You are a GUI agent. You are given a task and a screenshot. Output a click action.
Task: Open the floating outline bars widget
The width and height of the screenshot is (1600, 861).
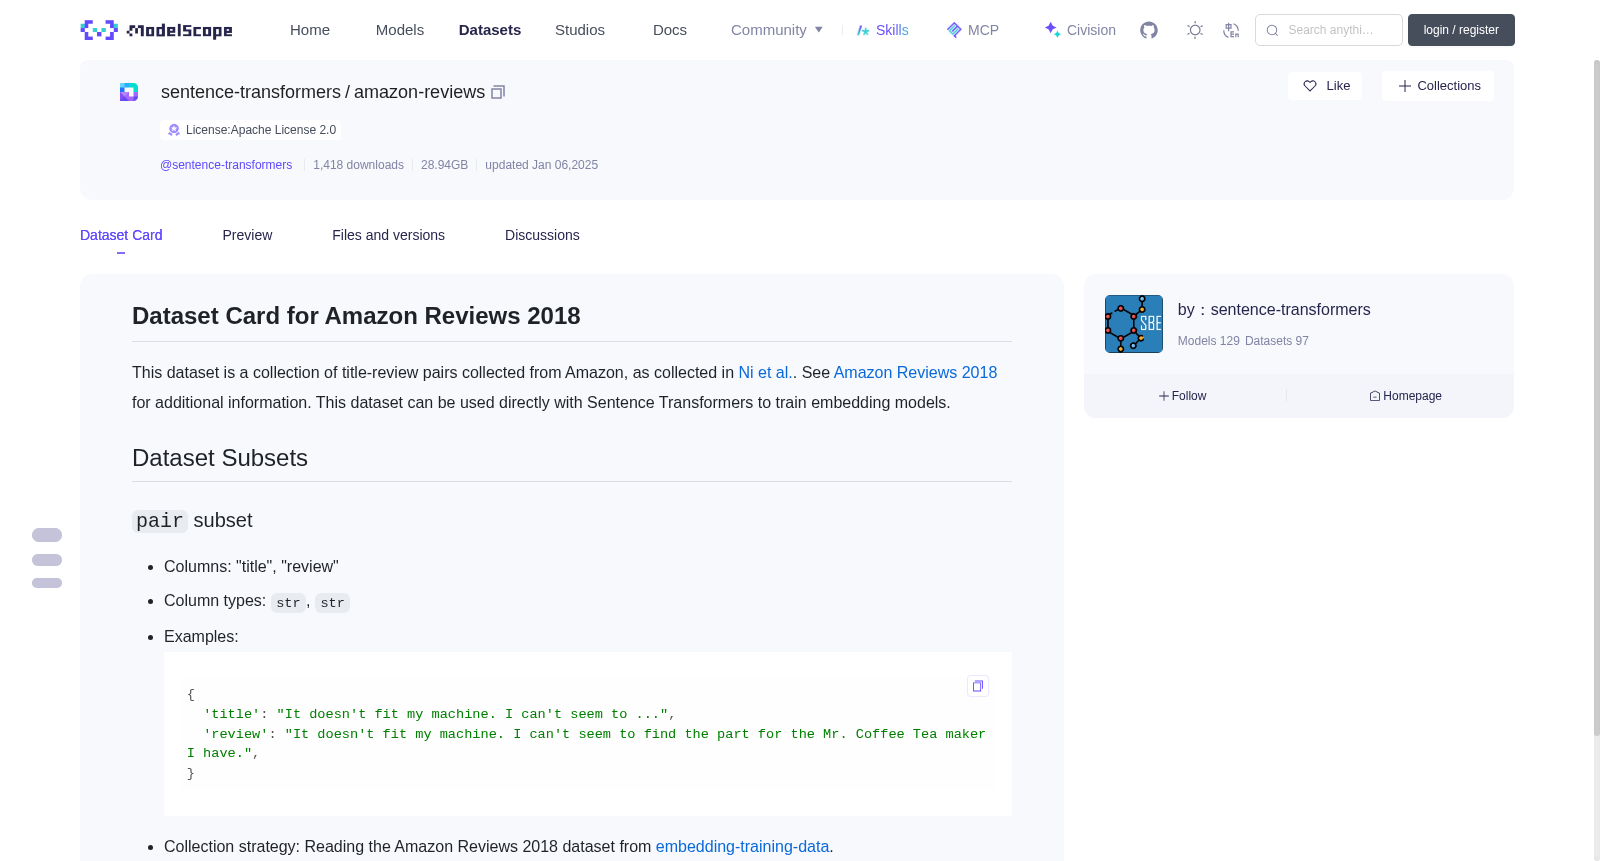click(x=47, y=558)
